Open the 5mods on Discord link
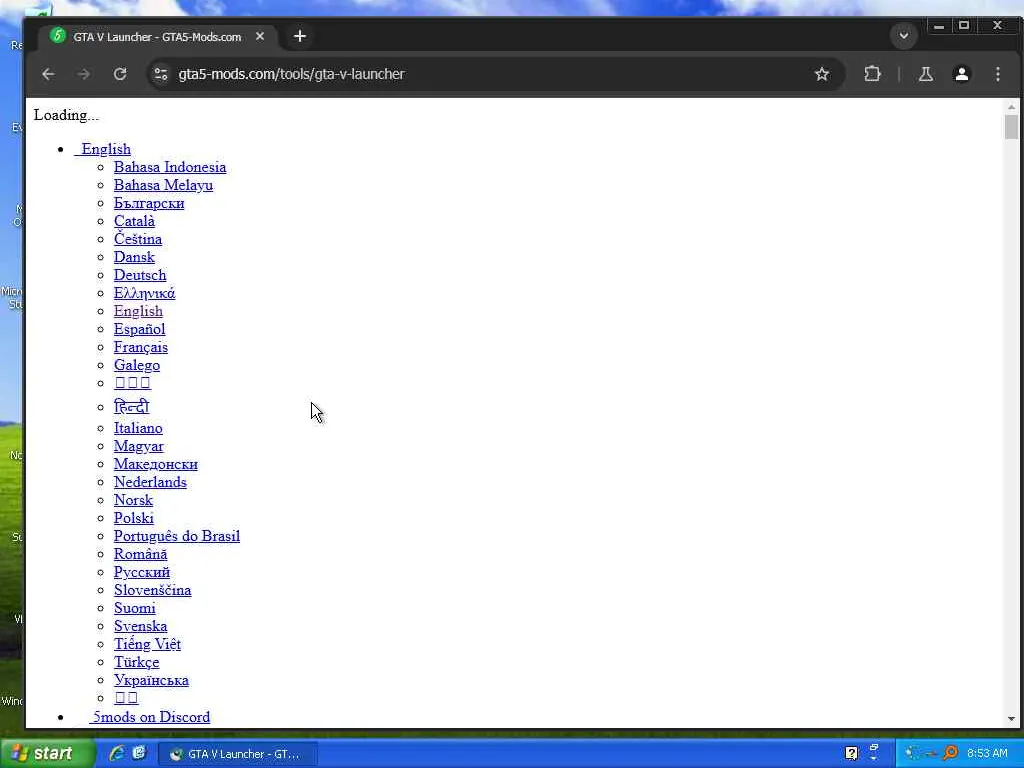 (150, 717)
